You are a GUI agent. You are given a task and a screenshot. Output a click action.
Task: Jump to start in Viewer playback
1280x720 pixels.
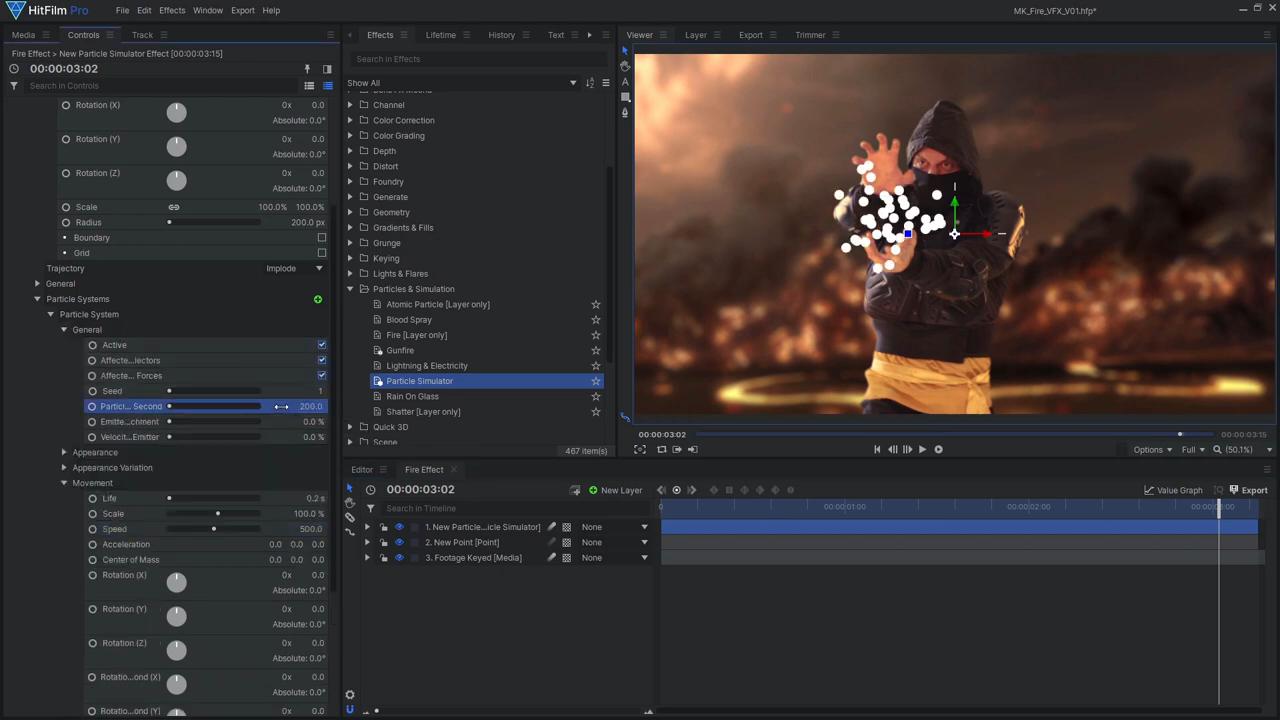tap(877, 450)
